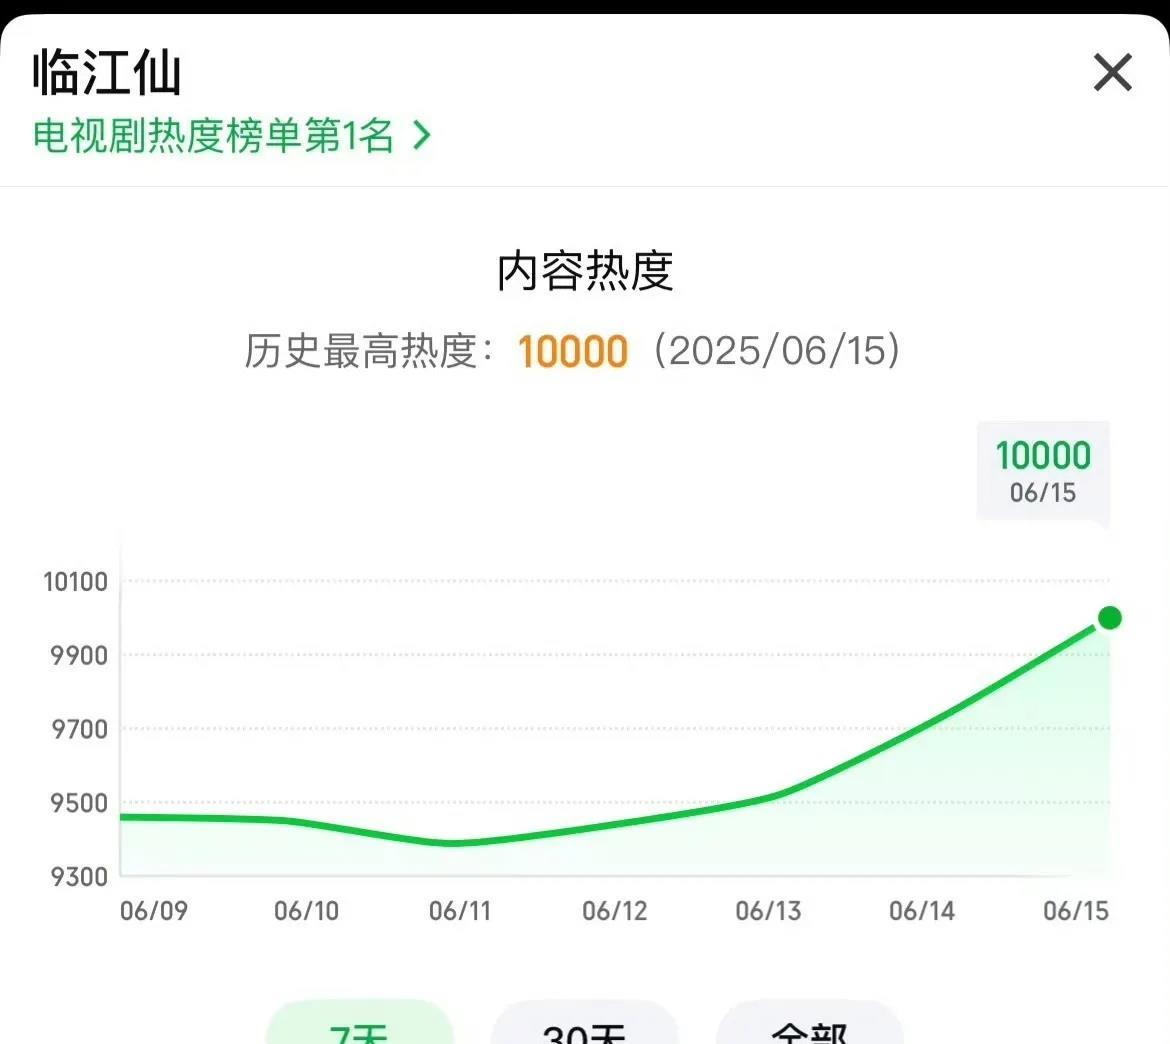Select the 06/13 date axis label

(768, 911)
